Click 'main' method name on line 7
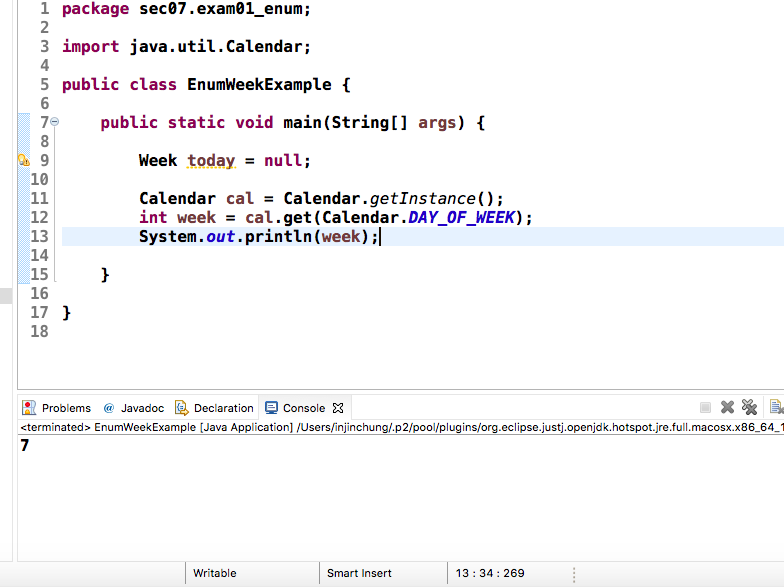 302,122
